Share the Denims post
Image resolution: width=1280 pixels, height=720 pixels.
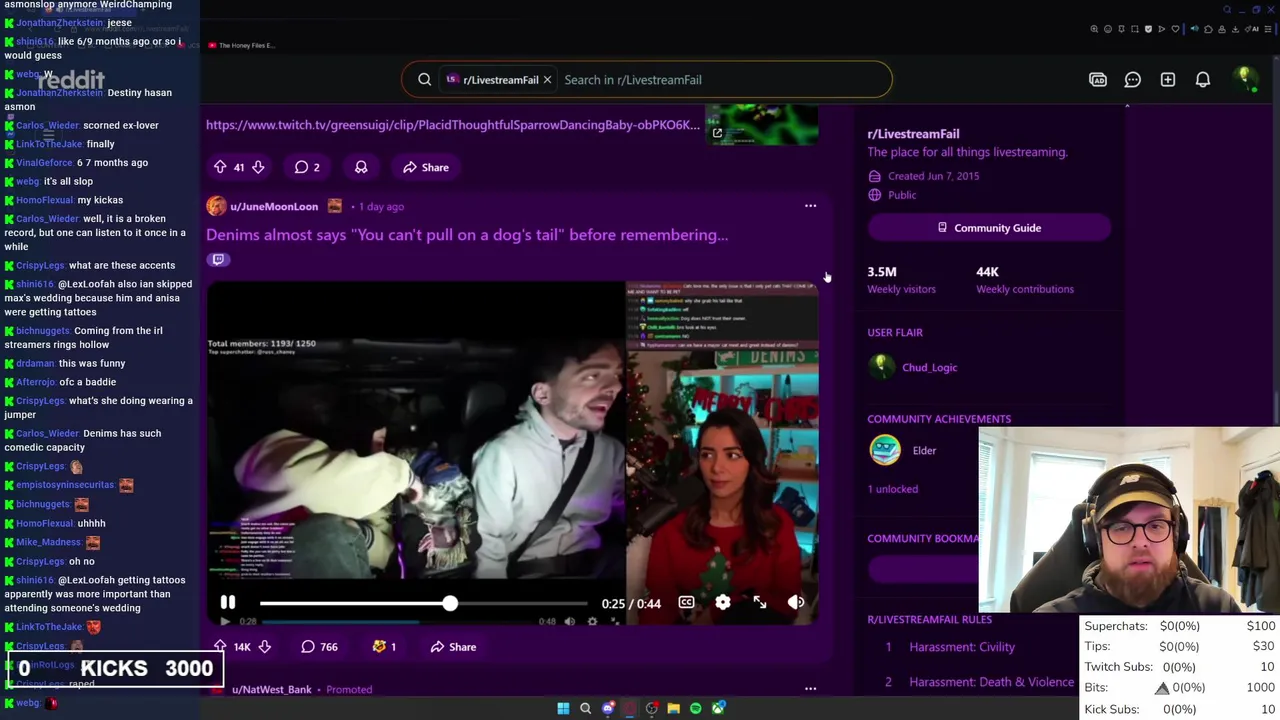pos(453,647)
